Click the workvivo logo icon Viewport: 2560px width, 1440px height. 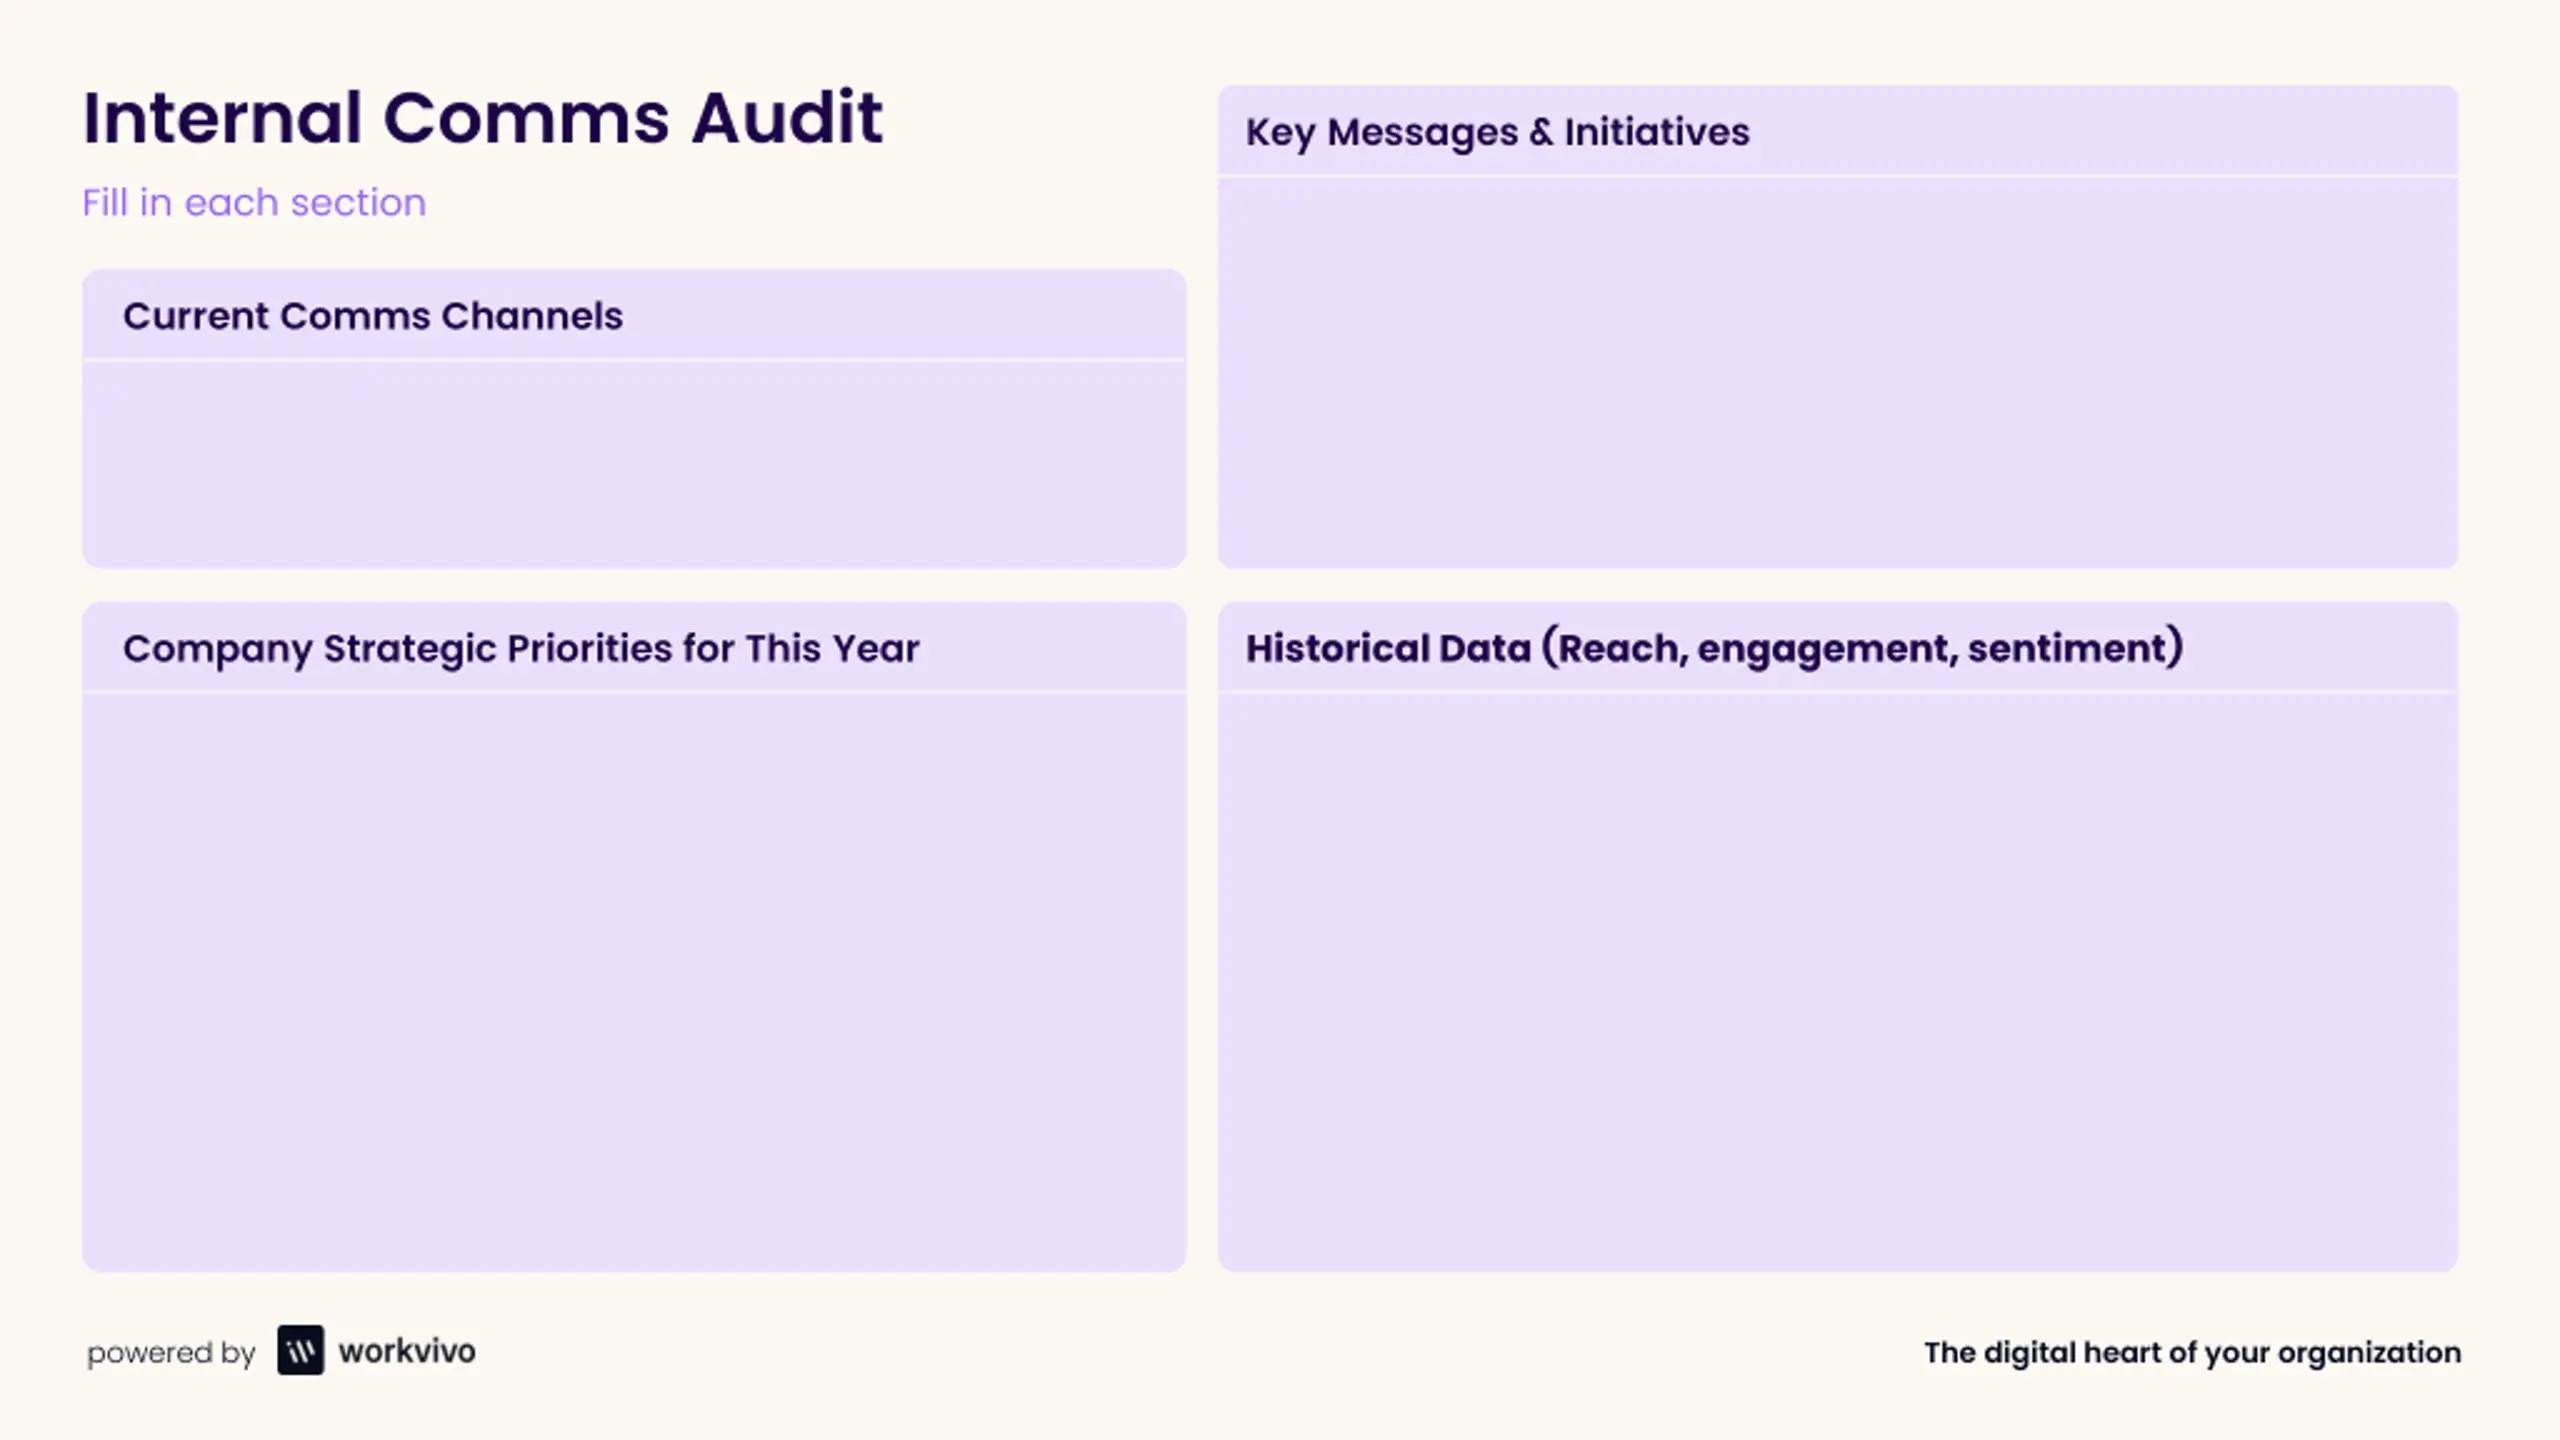tap(300, 1350)
